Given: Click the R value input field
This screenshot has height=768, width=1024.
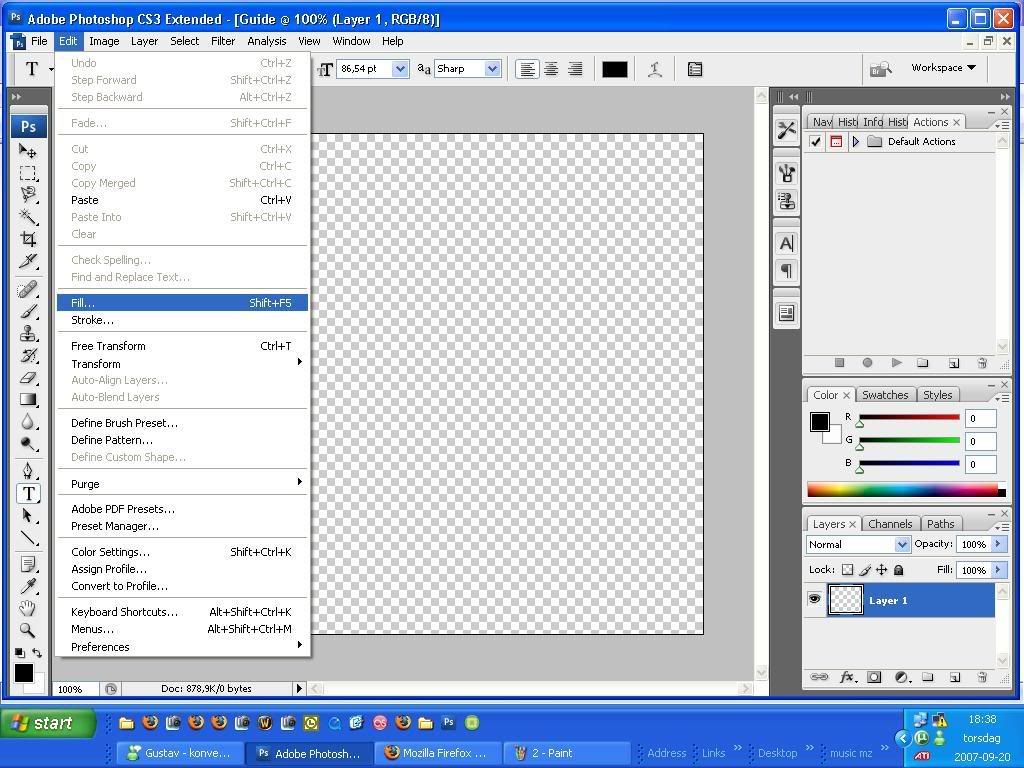Looking at the screenshot, I should click(x=980, y=419).
